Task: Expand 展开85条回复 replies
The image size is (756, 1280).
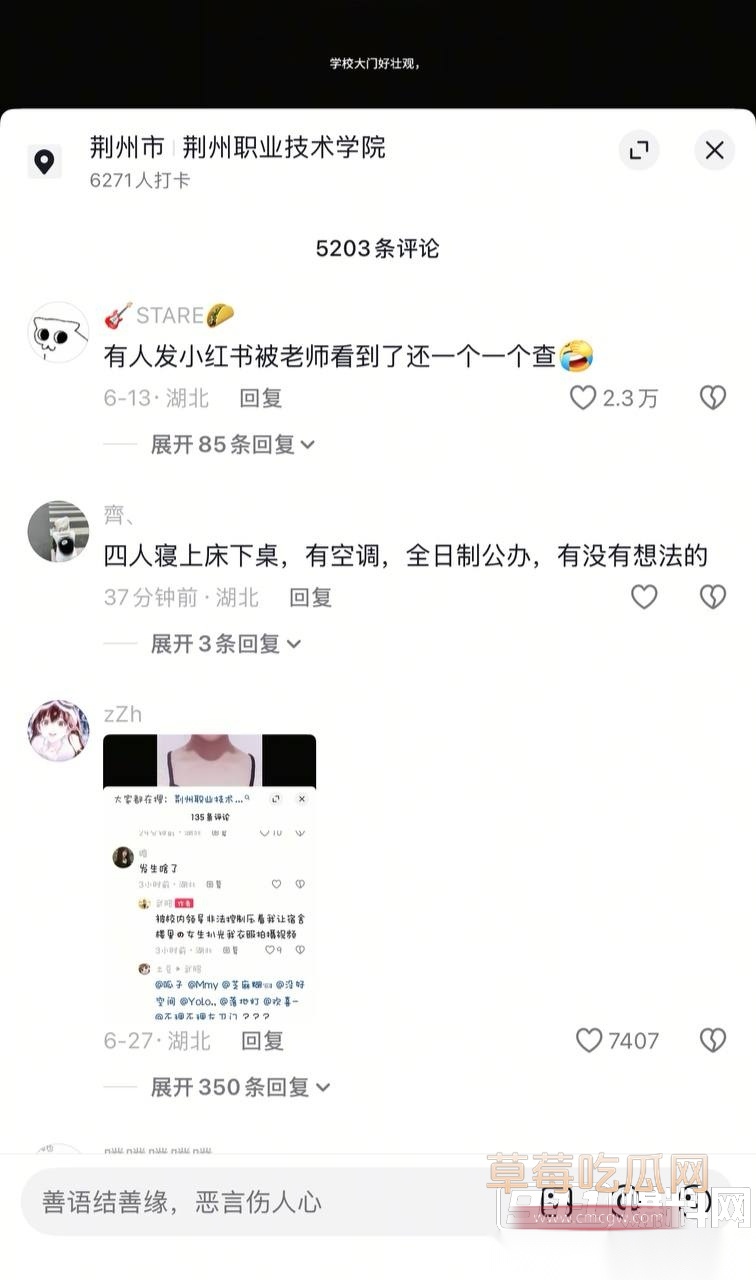Action: (x=233, y=444)
